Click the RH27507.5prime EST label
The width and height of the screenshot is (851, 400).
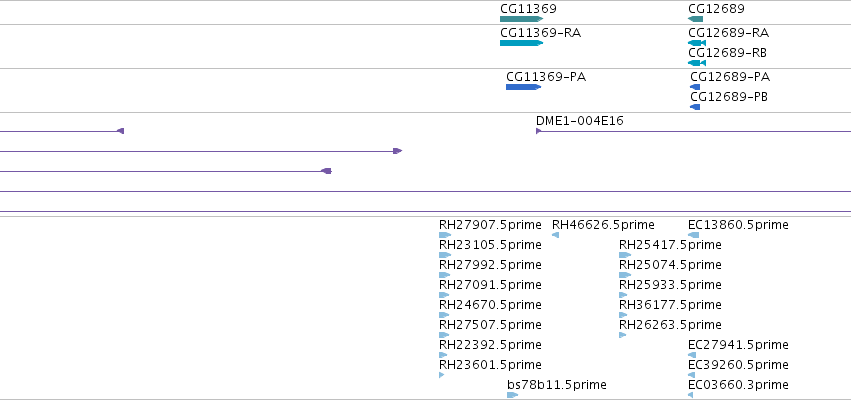pos(490,325)
